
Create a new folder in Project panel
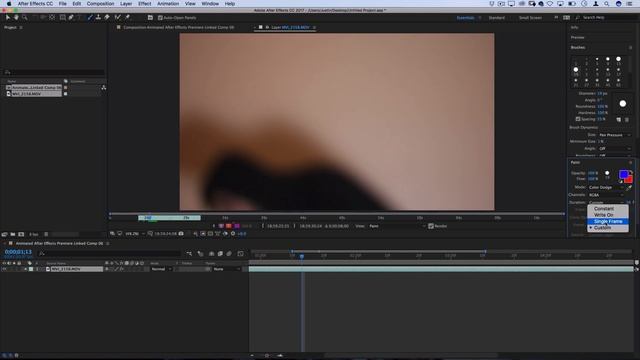[x=13, y=234]
